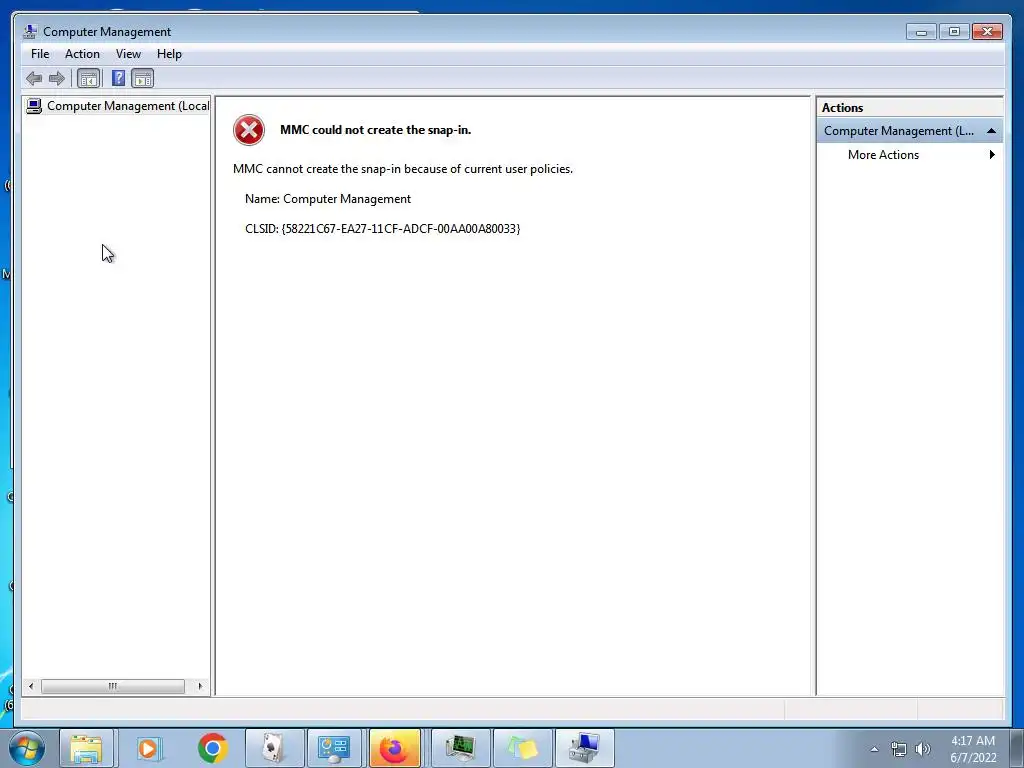
Task: Open the Action menu
Action: [x=82, y=54]
